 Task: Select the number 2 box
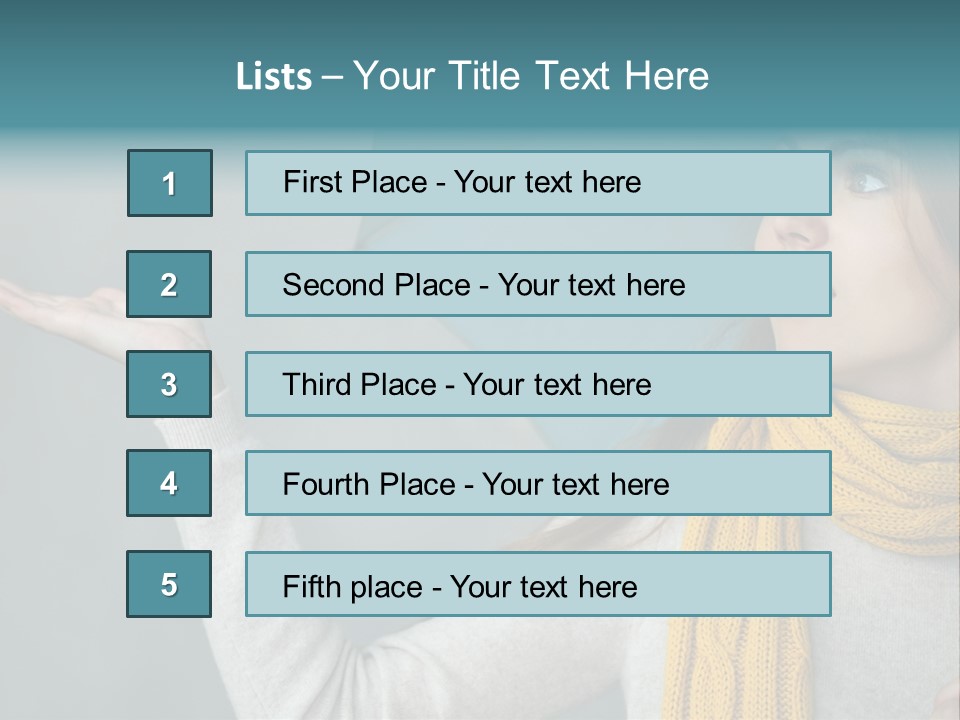click(x=169, y=284)
